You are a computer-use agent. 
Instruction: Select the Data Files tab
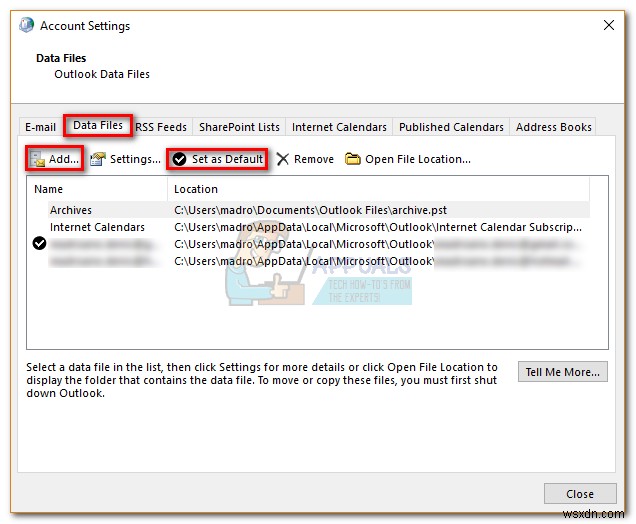coord(98,125)
